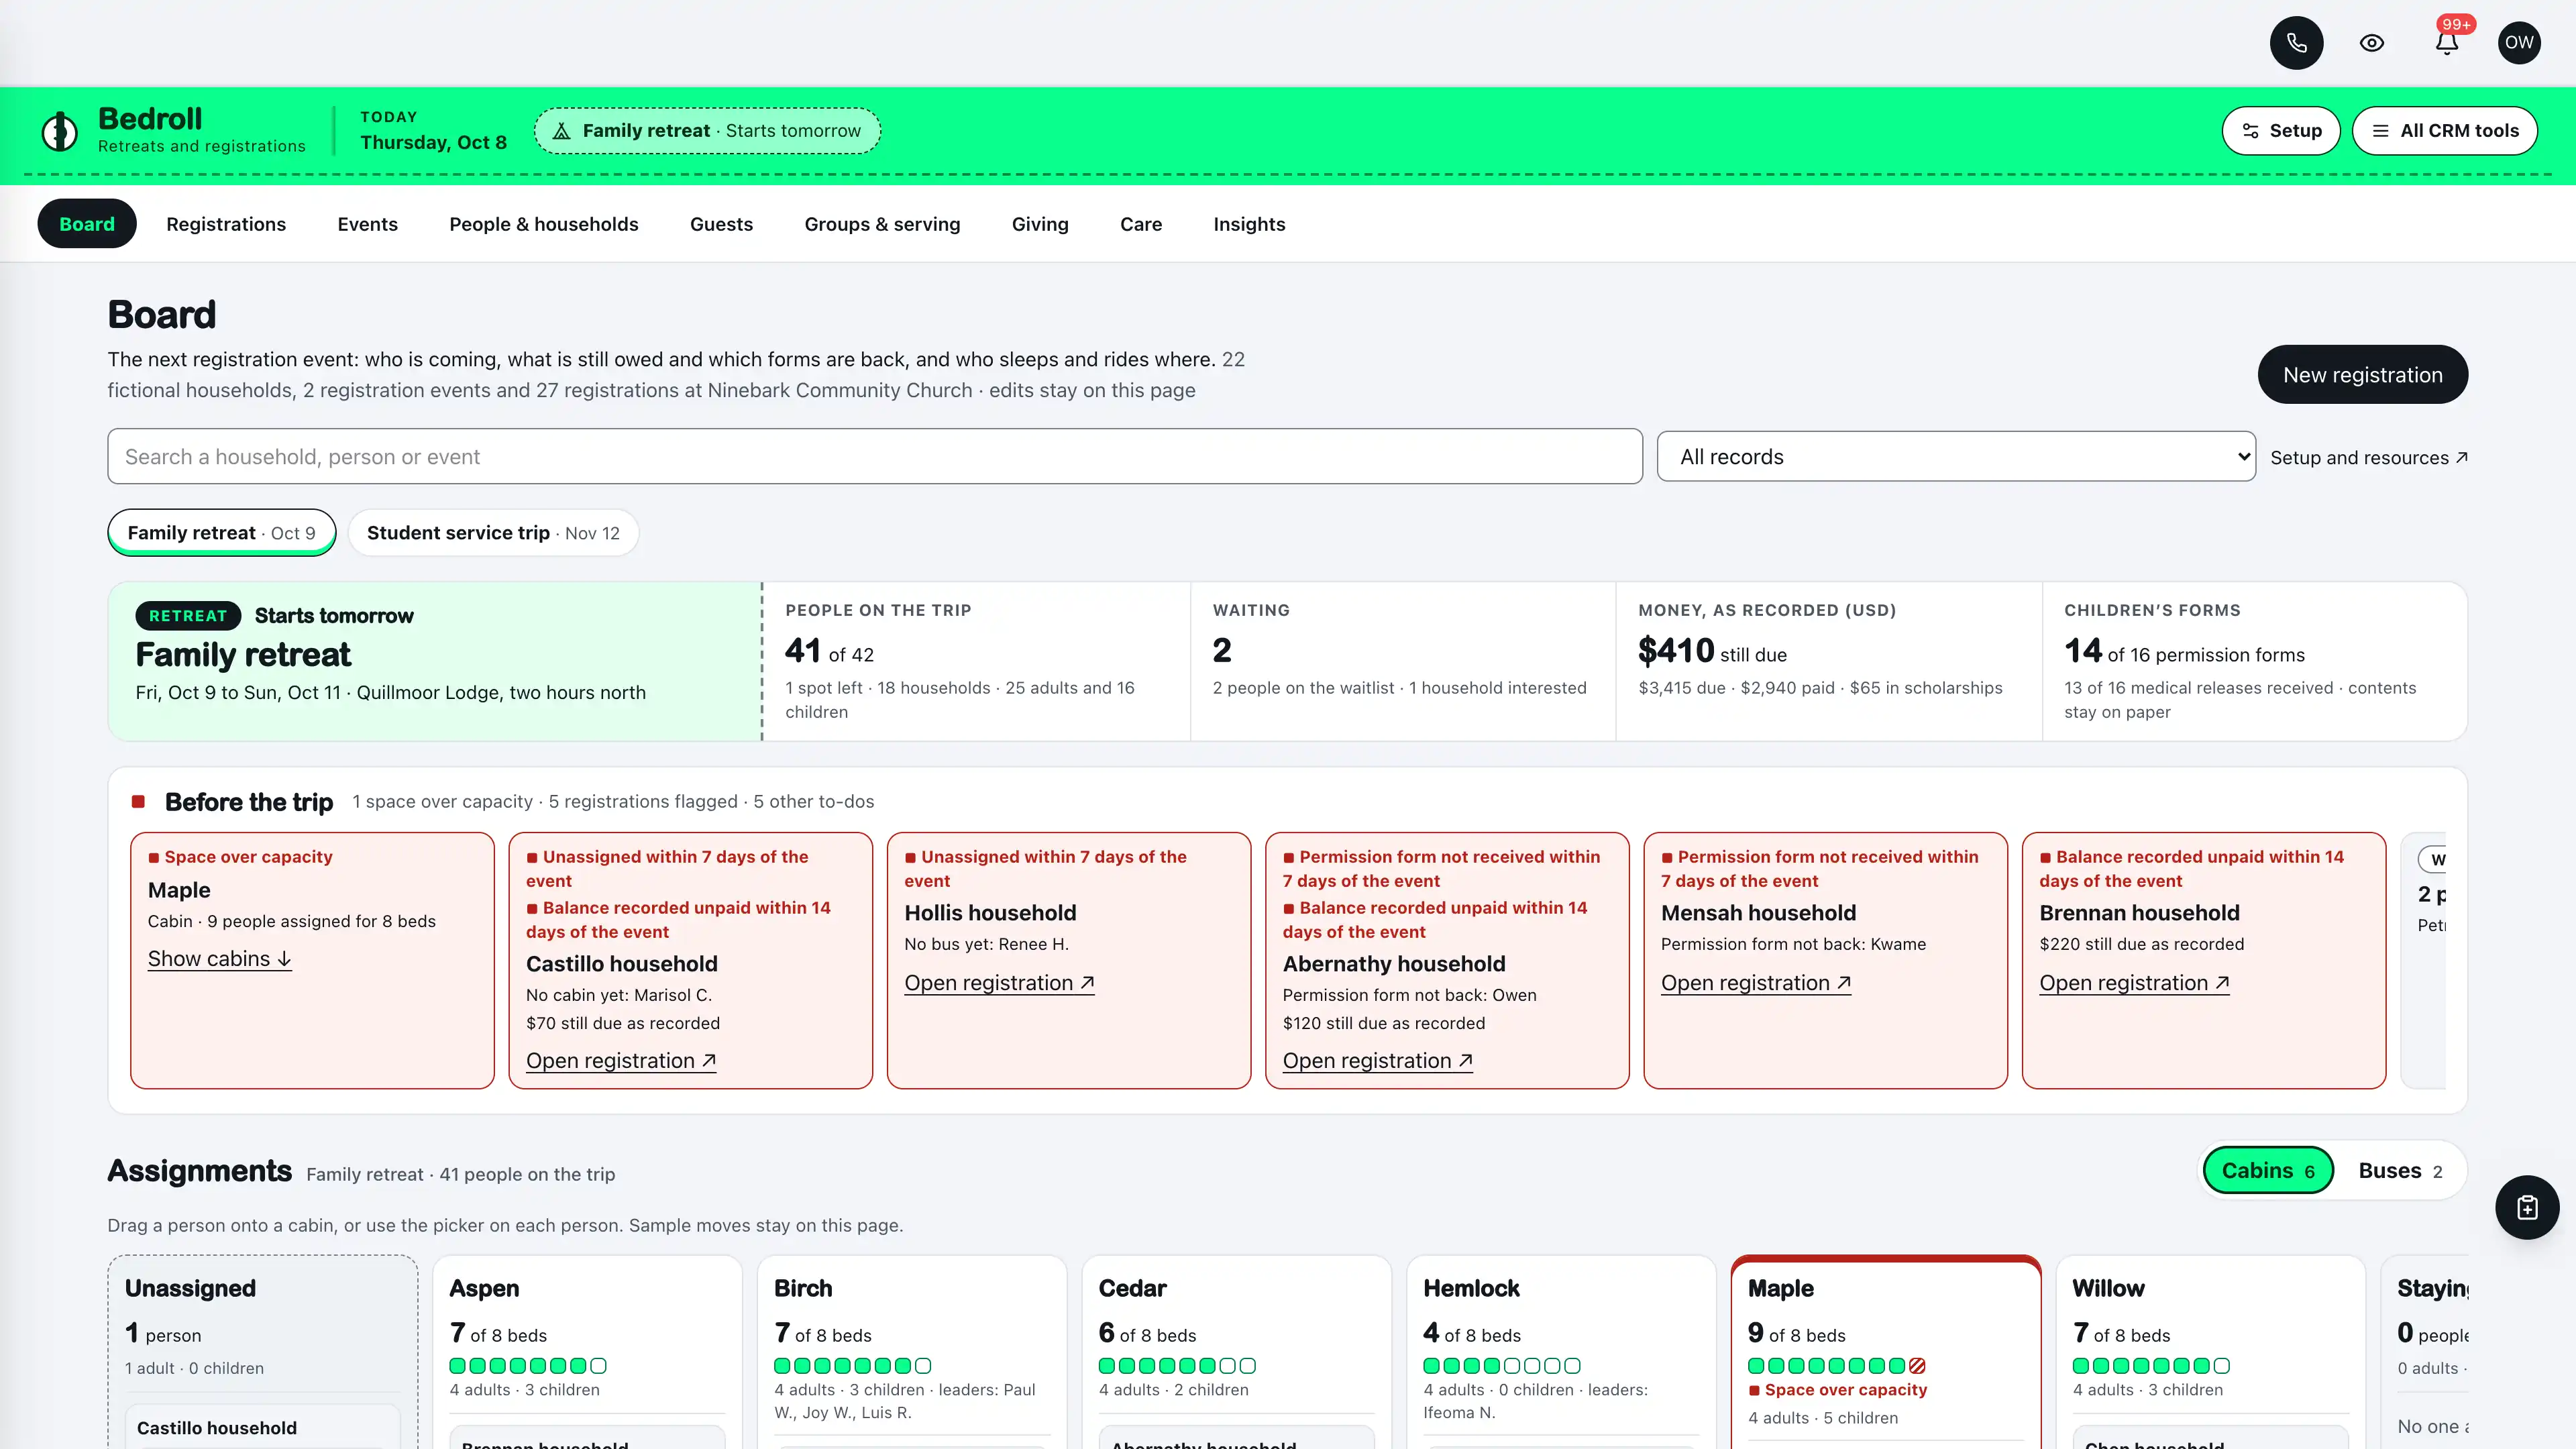Open notifications bell with 99+ badge

2446,43
